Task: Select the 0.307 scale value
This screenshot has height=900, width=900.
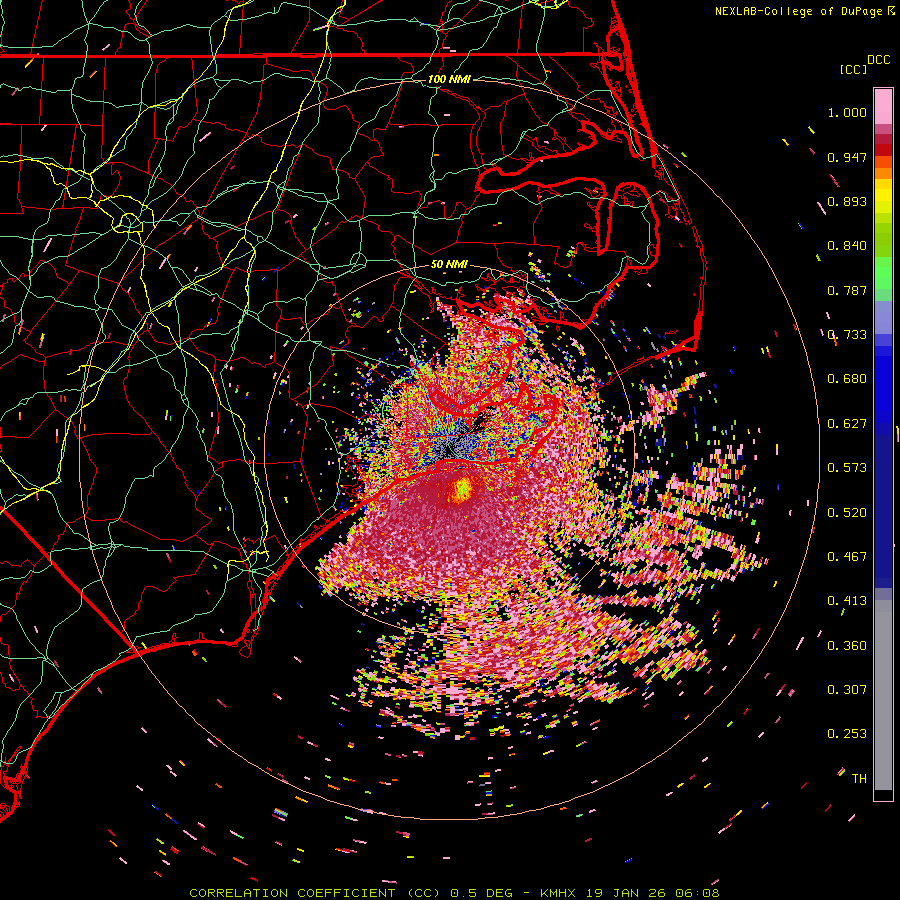Action: [x=847, y=690]
